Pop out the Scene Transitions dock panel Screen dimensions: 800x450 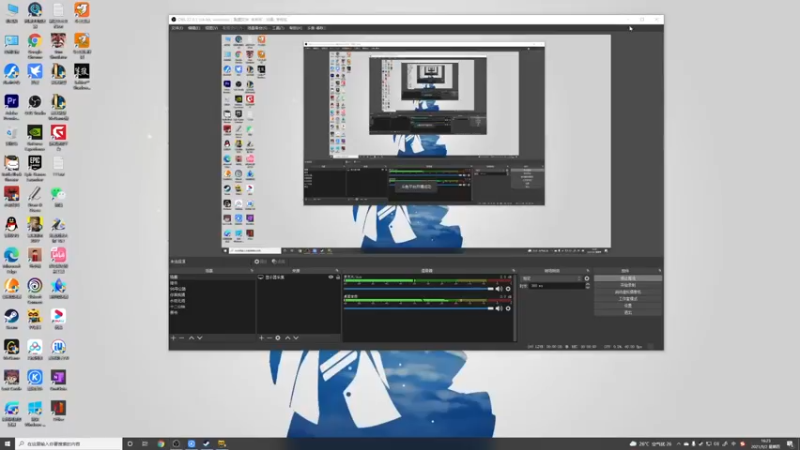pyautogui.click(x=588, y=270)
